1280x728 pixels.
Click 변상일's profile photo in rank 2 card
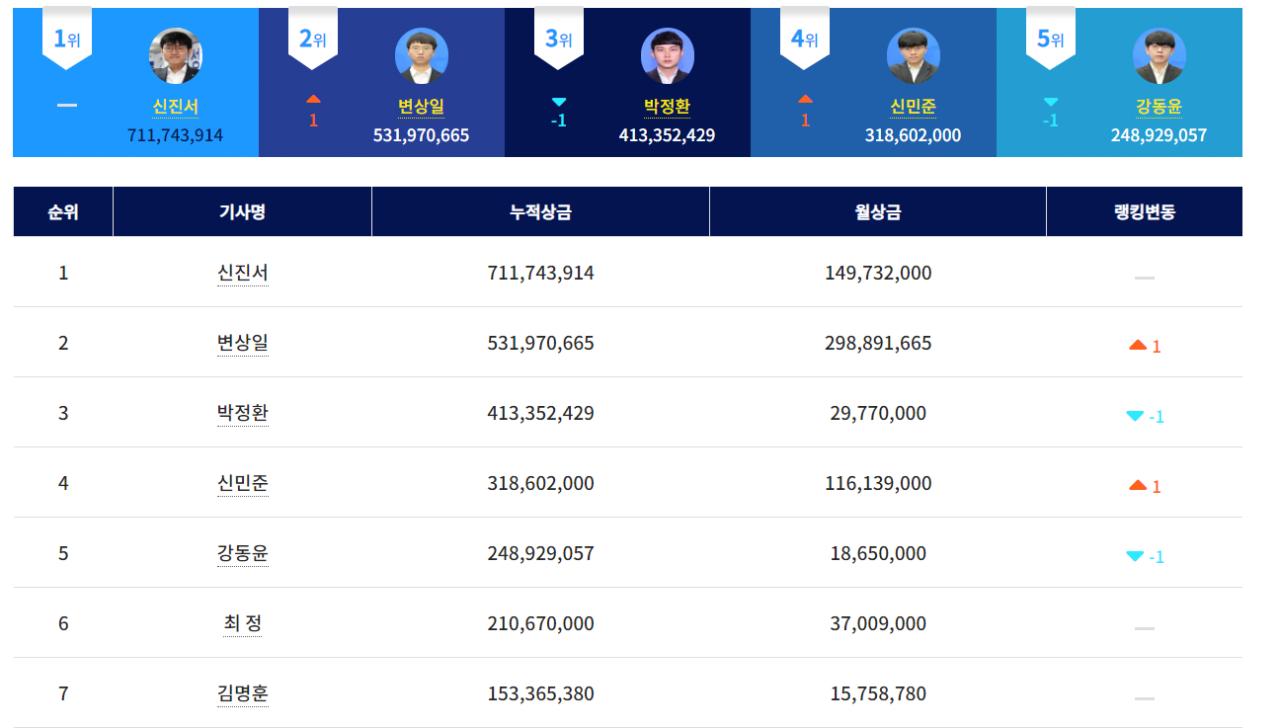coord(421,55)
